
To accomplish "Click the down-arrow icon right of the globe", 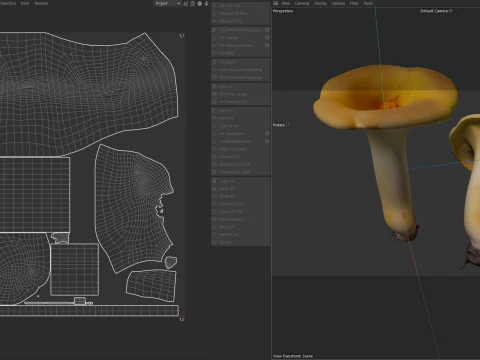I will 206,3.
